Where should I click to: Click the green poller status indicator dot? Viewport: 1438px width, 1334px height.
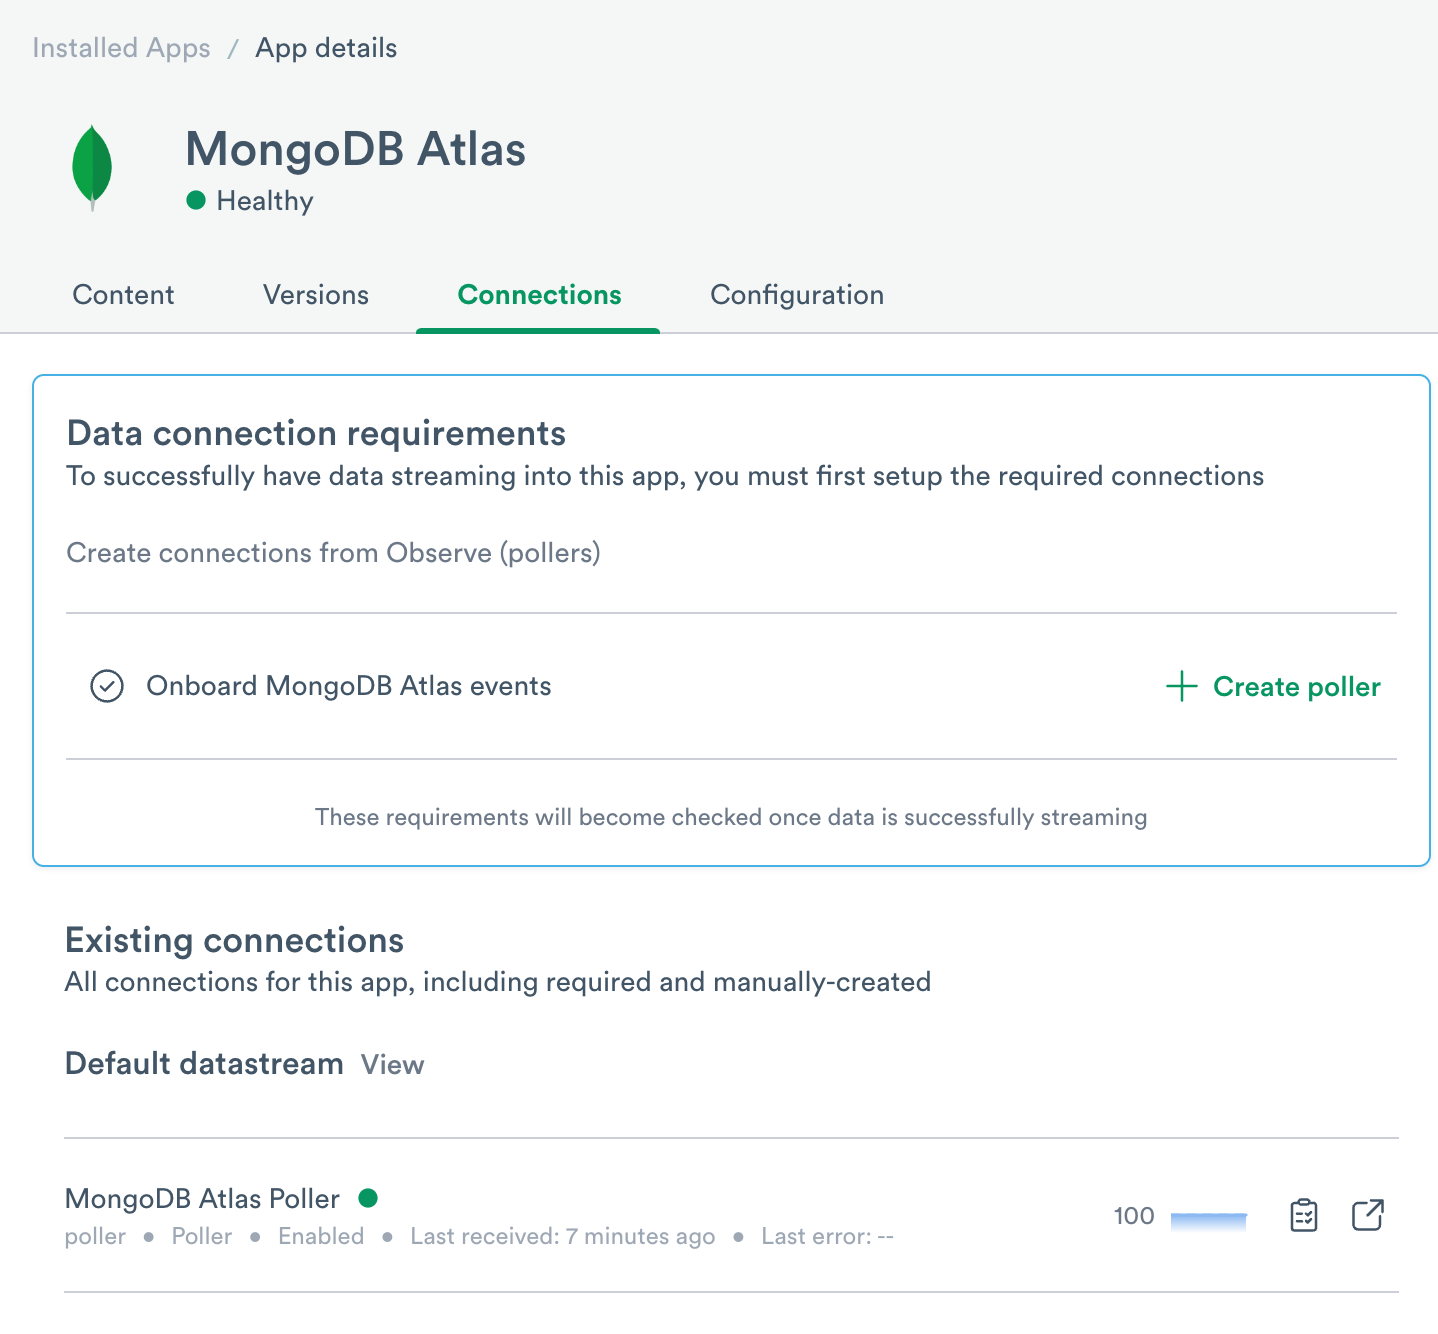[x=368, y=1198]
